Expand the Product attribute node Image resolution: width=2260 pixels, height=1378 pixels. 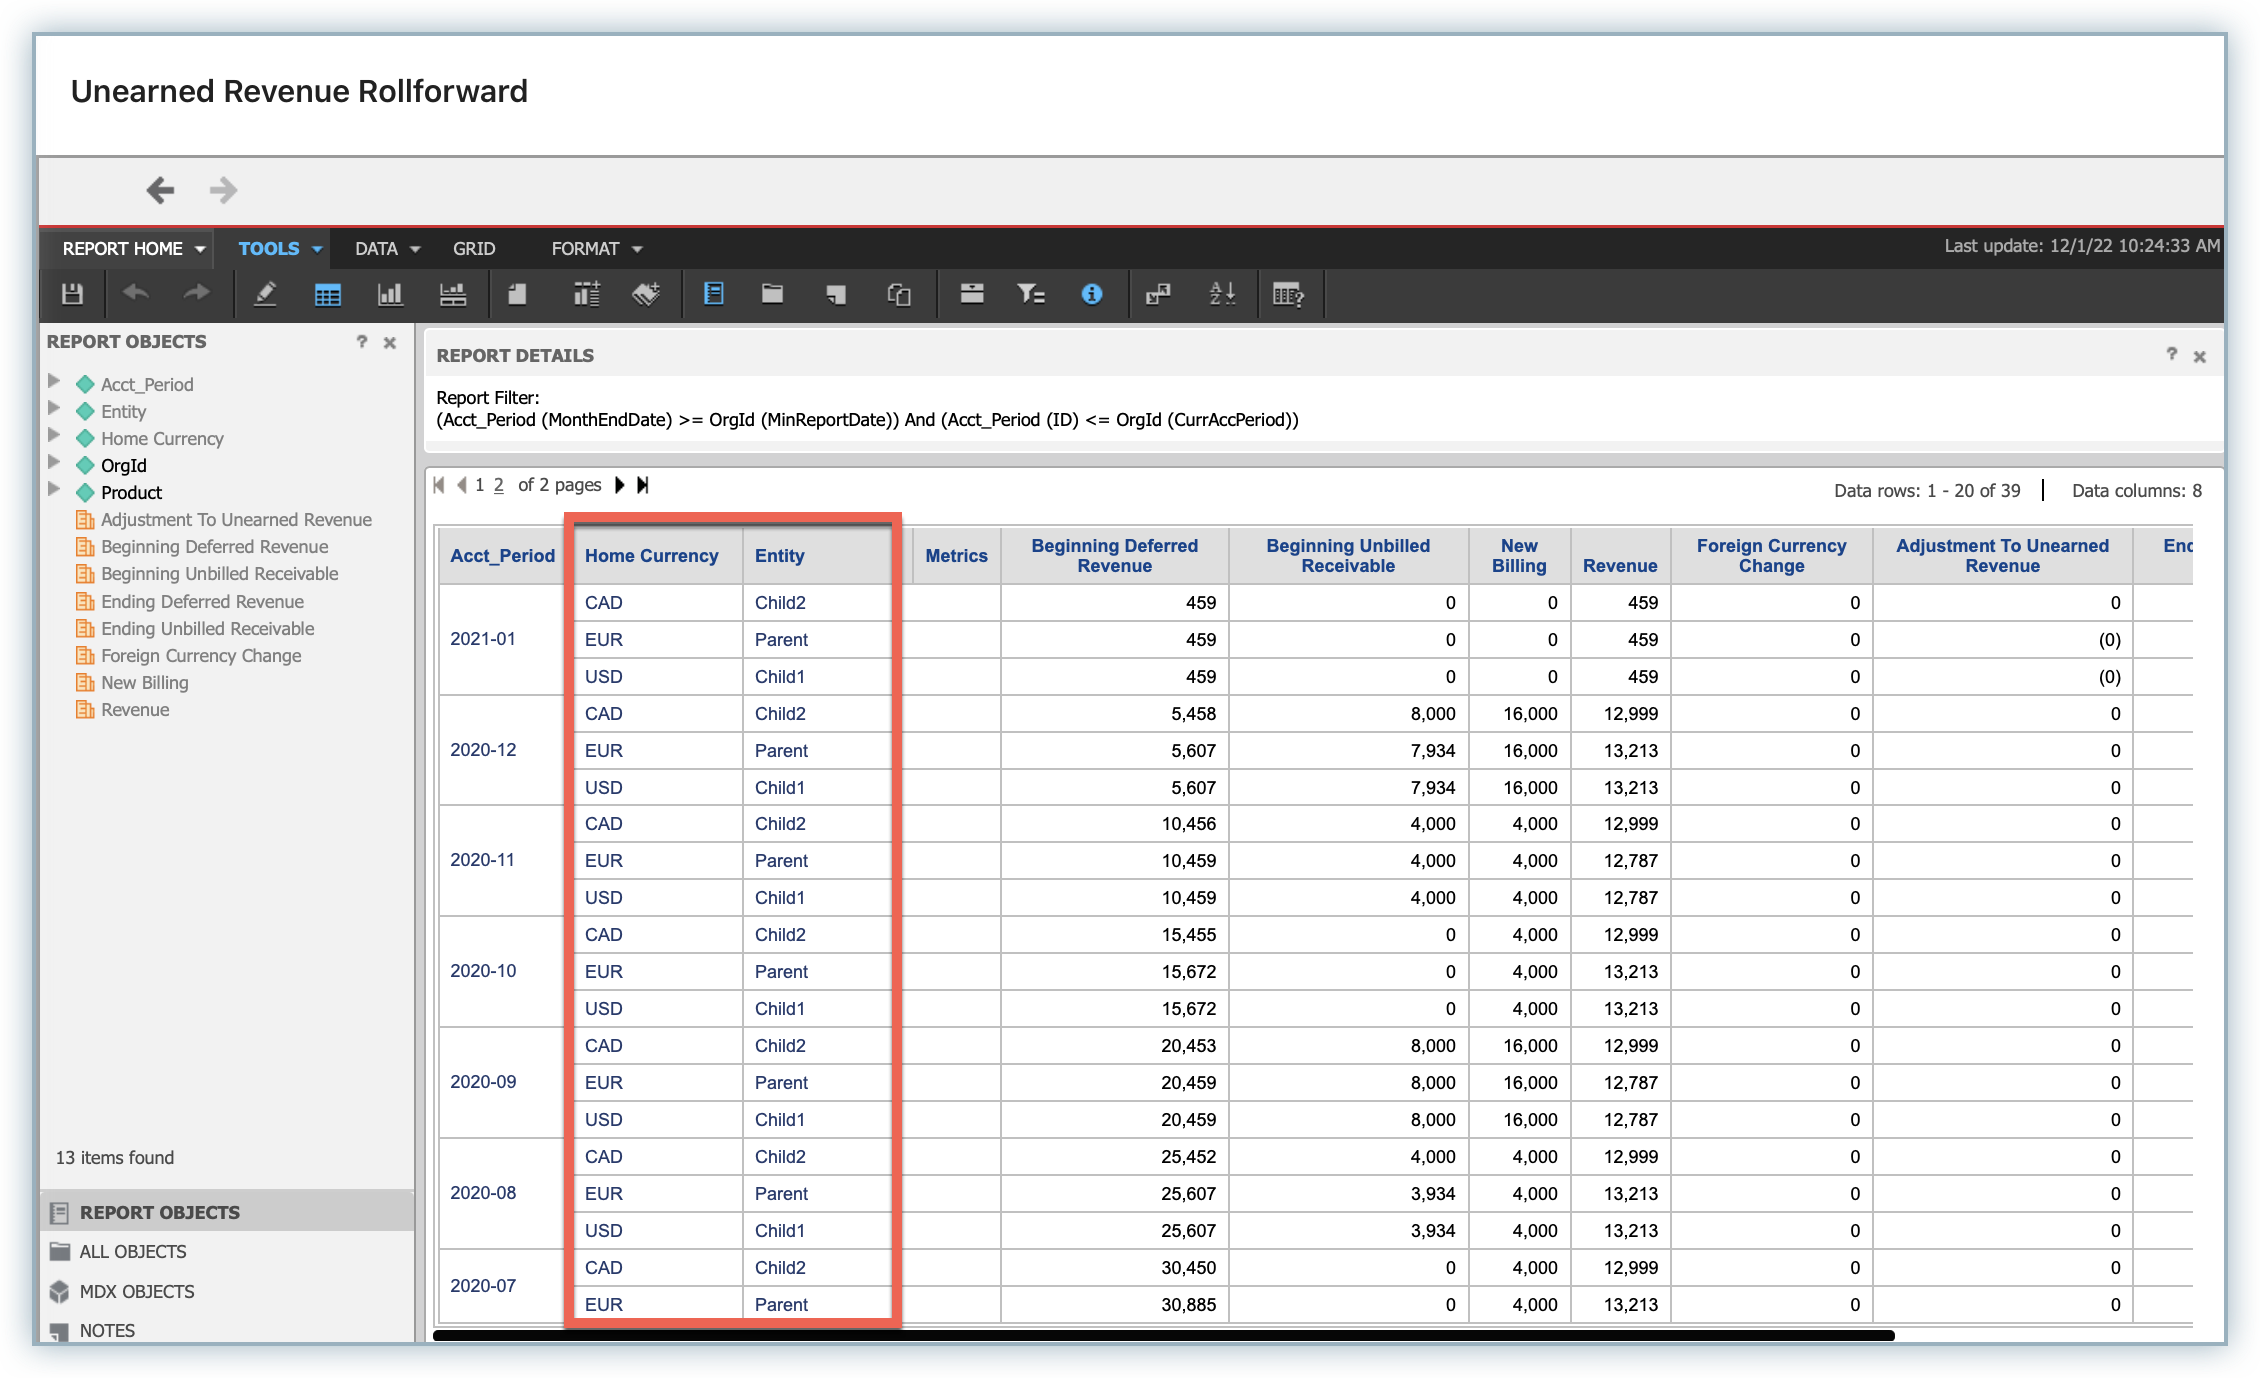[x=54, y=489]
